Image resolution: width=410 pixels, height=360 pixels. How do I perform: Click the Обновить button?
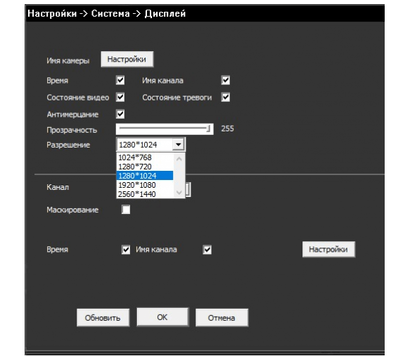point(103,318)
